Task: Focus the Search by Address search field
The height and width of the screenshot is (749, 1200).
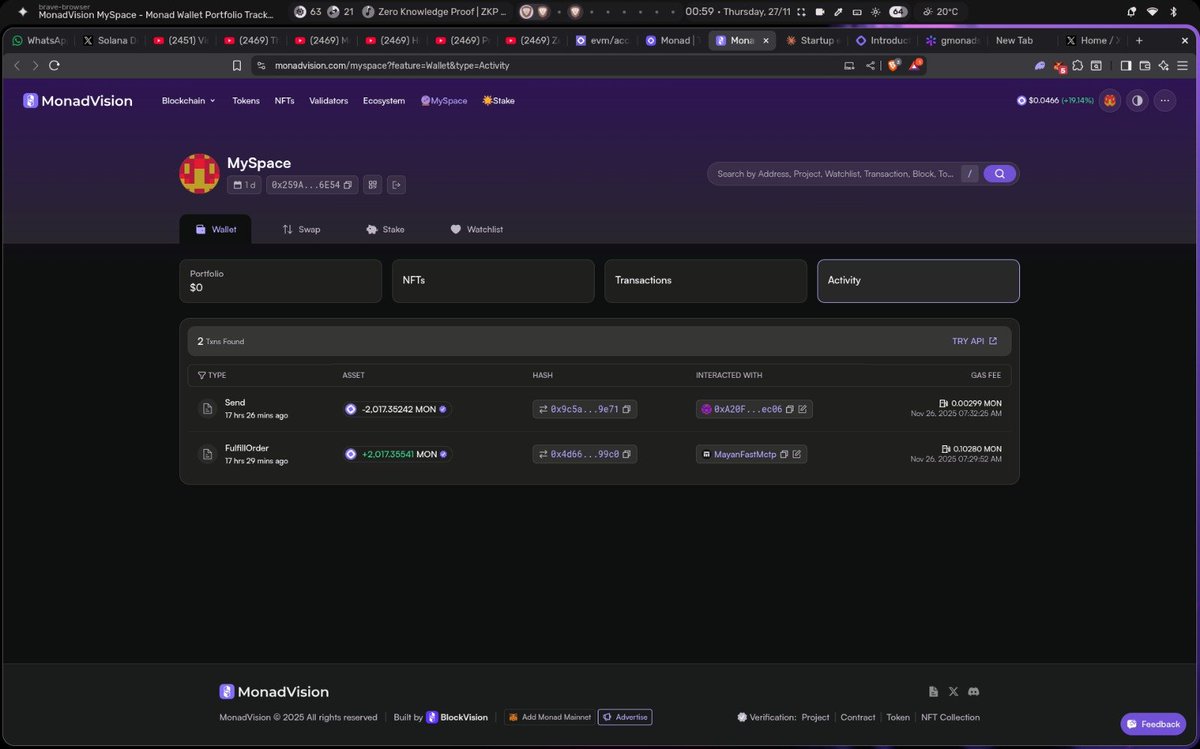Action: 835,174
